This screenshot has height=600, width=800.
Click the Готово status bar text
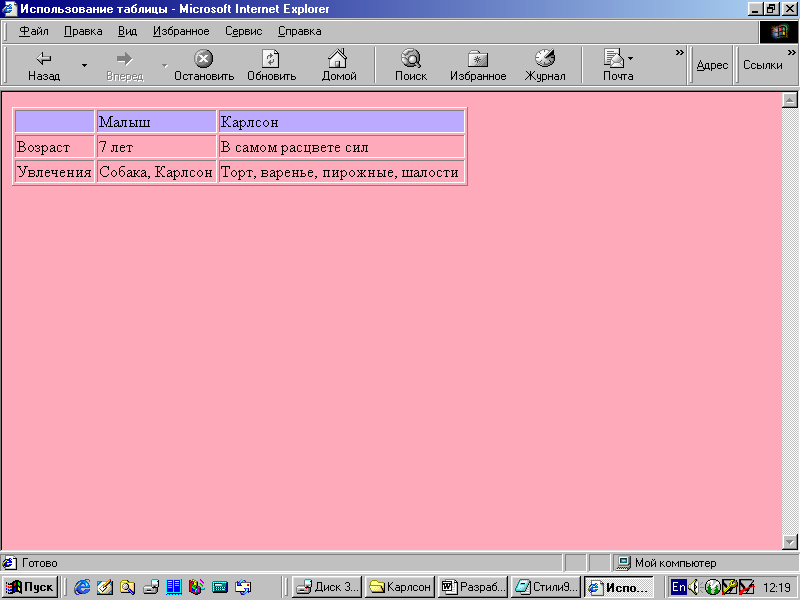[x=40, y=563]
